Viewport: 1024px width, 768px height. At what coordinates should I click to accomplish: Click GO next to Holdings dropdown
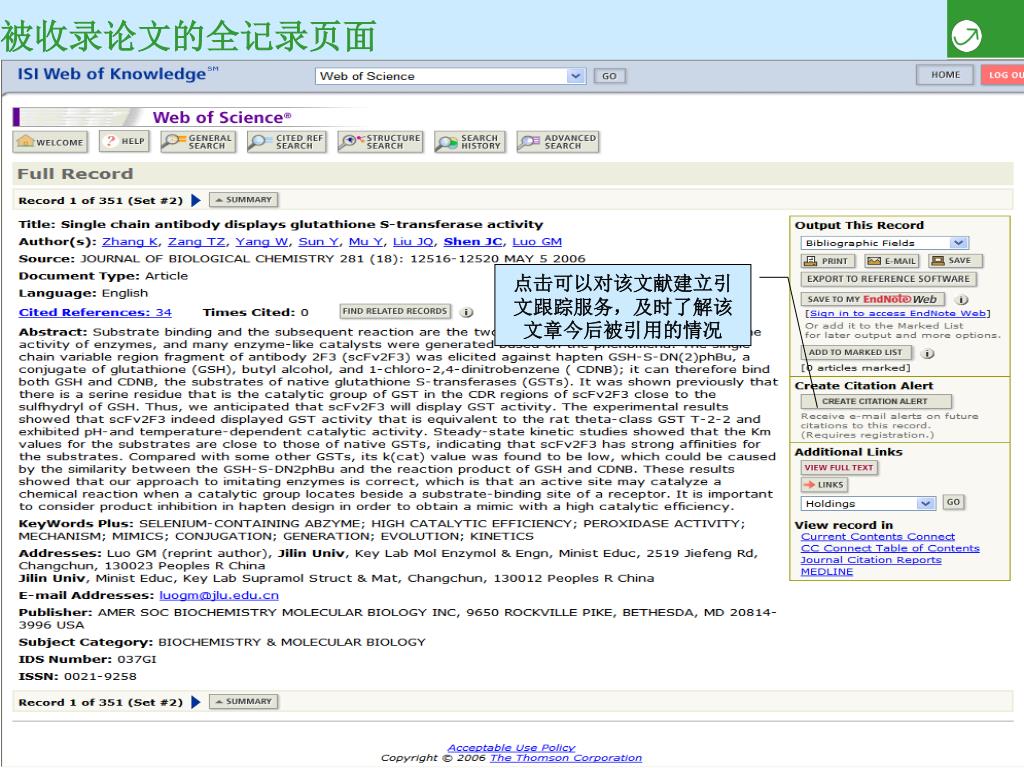click(x=953, y=502)
